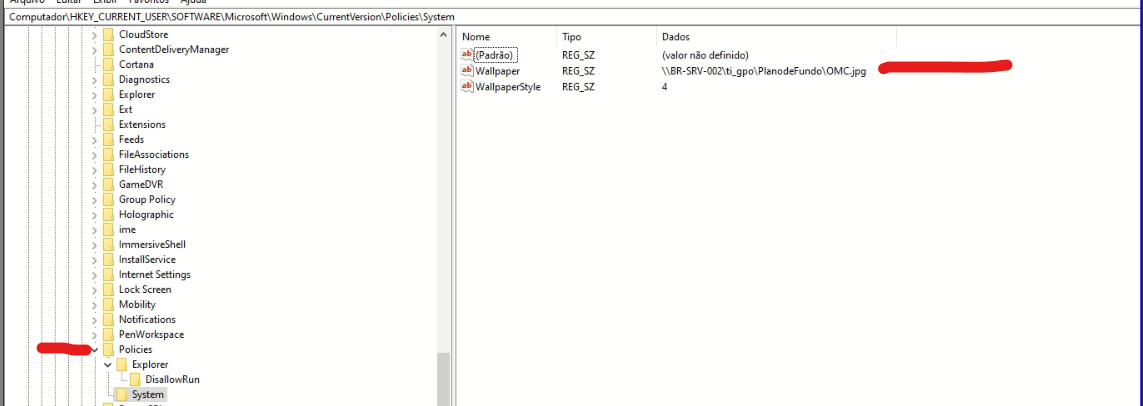This screenshot has width=1143, height=406.
Task: Expand the FileHistory key
Action: tap(95, 169)
